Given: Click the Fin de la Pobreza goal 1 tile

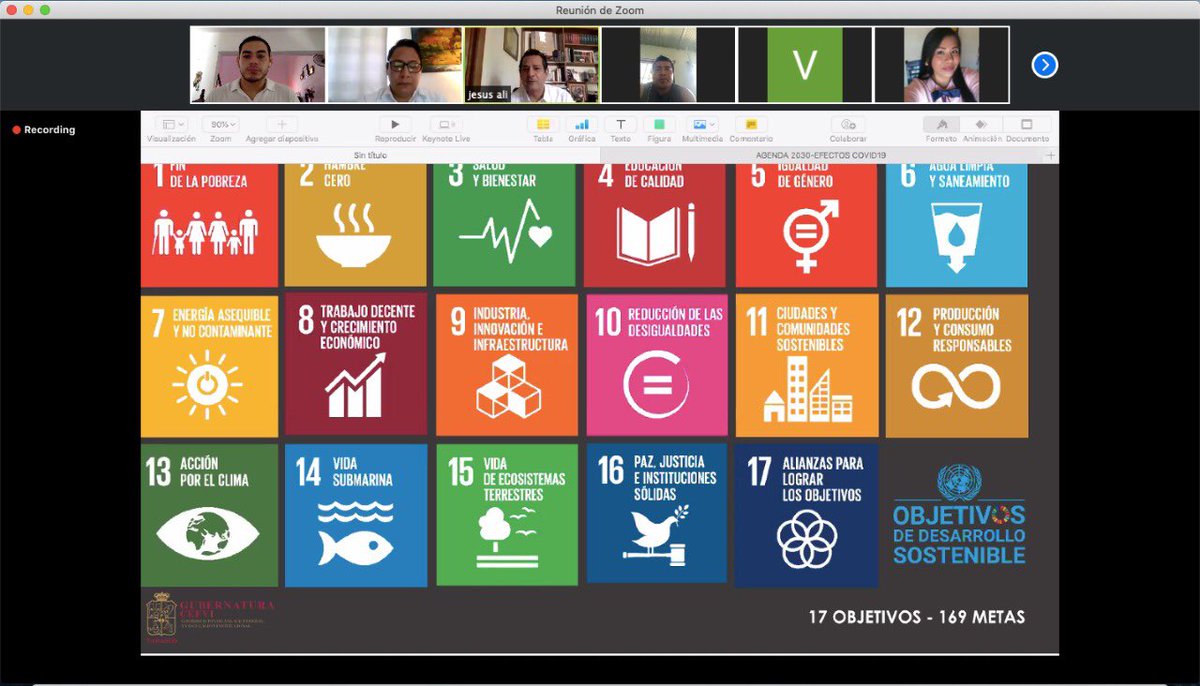Looking at the screenshot, I should click(209, 226).
